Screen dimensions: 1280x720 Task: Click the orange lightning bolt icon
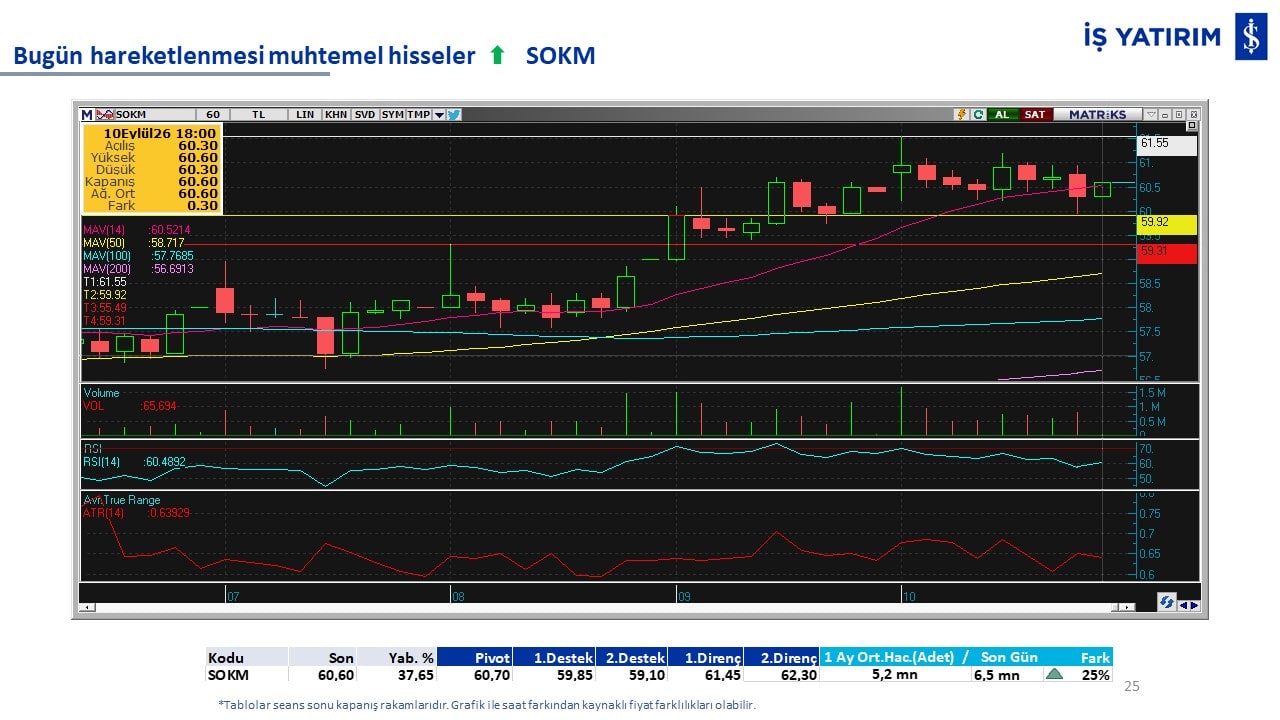(x=962, y=115)
